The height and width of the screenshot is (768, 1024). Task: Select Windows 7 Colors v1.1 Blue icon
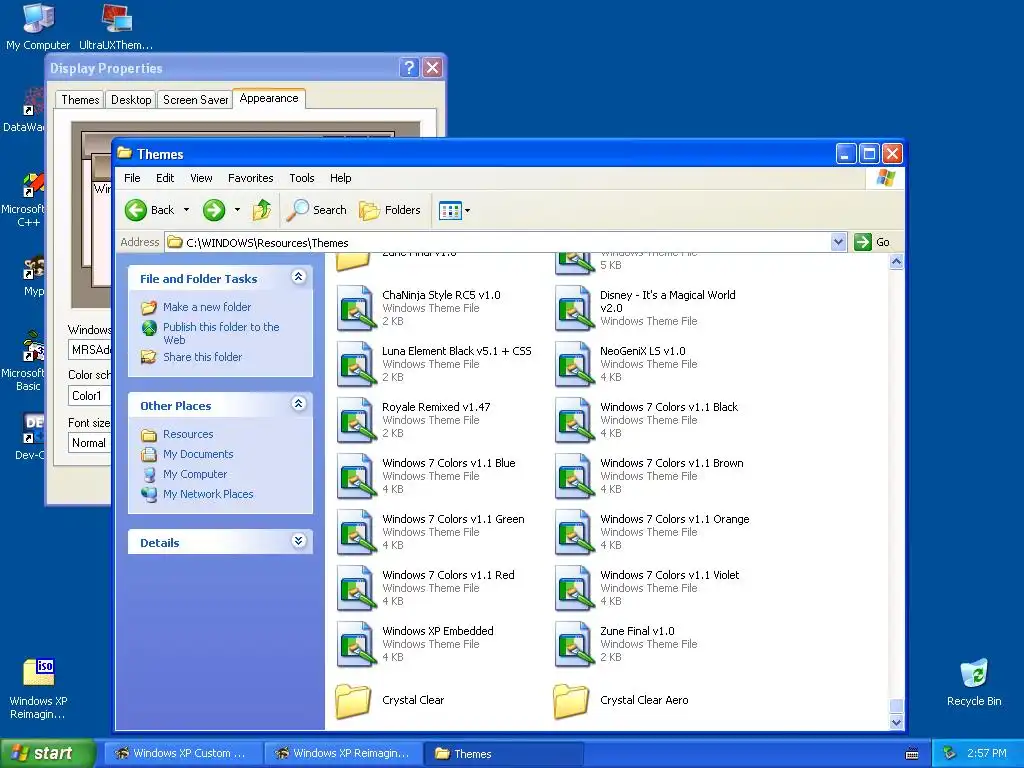357,477
